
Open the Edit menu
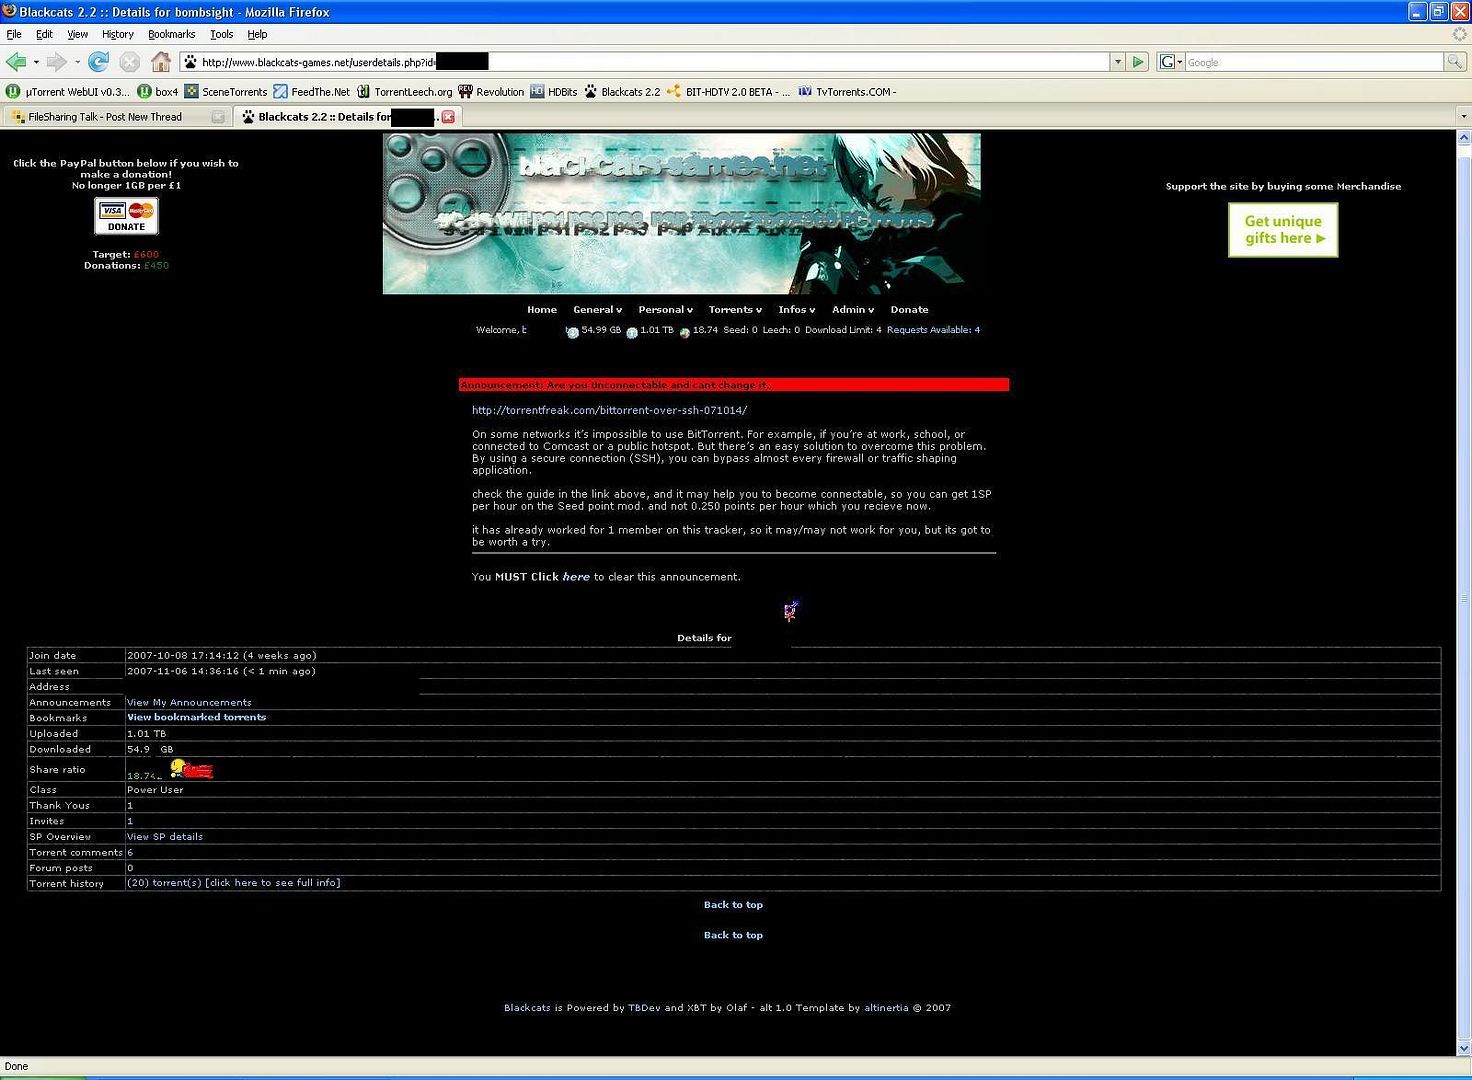coord(44,34)
